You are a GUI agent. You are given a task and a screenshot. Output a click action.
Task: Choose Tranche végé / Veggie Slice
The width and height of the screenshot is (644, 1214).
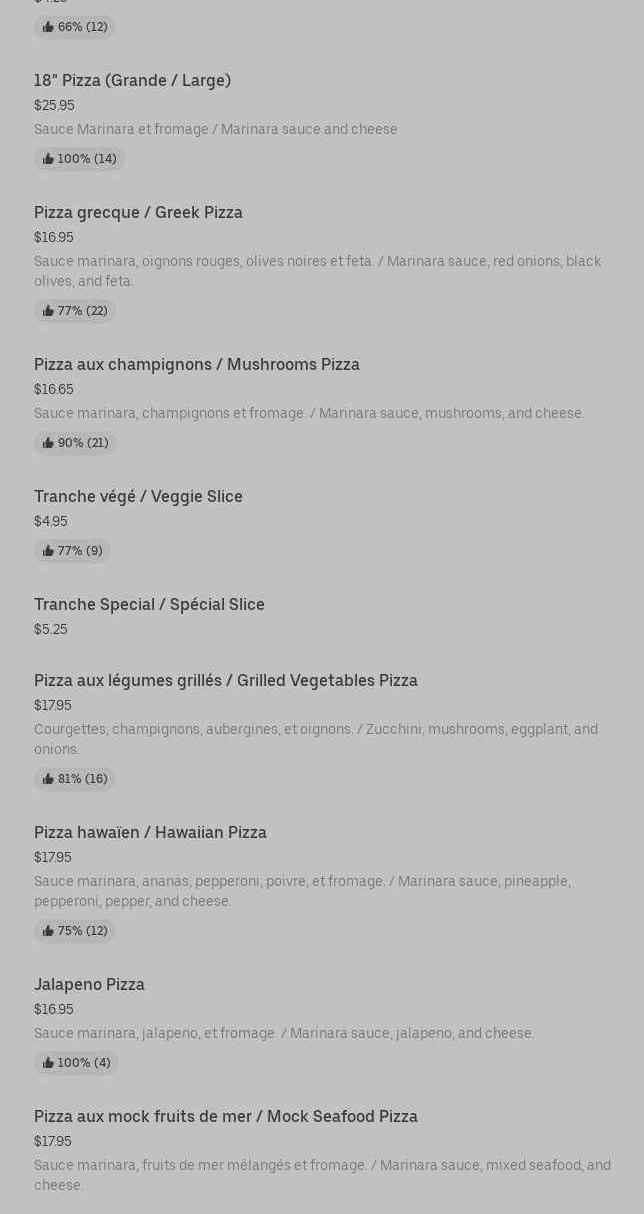[x=138, y=496]
